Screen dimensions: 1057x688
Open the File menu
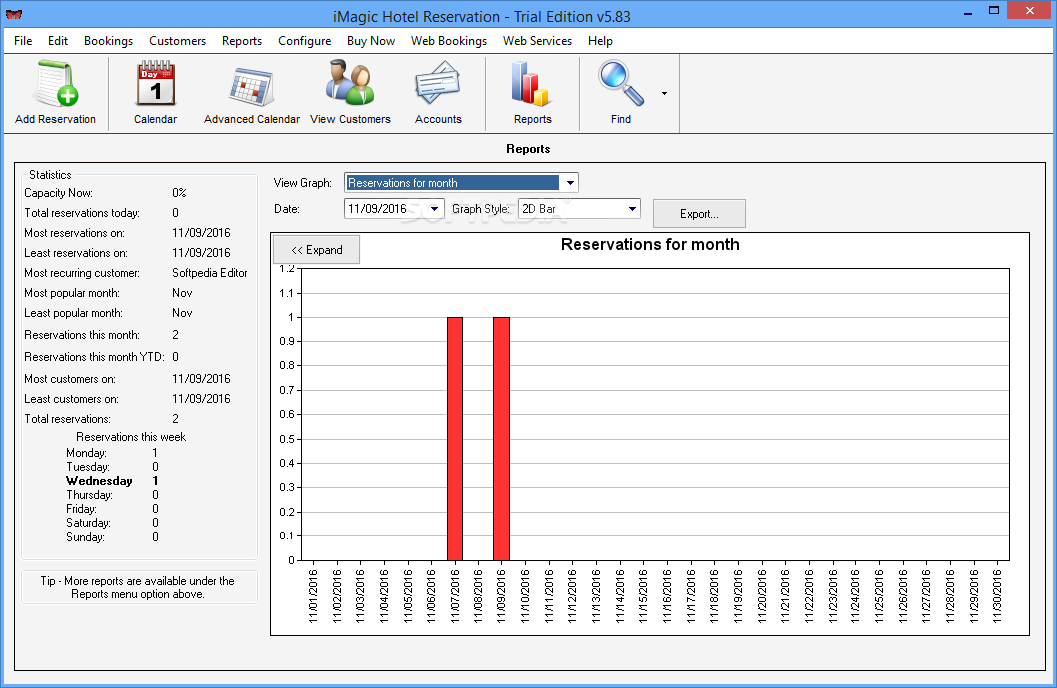click(x=23, y=41)
